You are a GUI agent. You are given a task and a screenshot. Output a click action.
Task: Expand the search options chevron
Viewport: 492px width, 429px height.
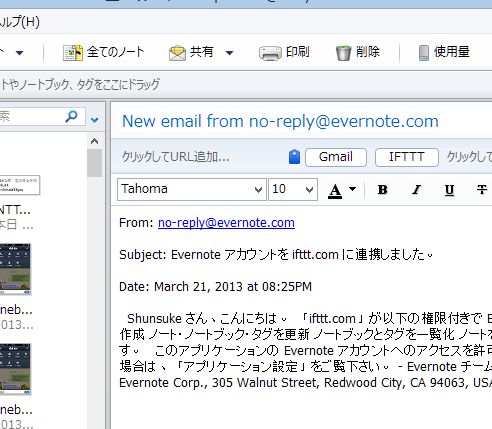(95, 120)
